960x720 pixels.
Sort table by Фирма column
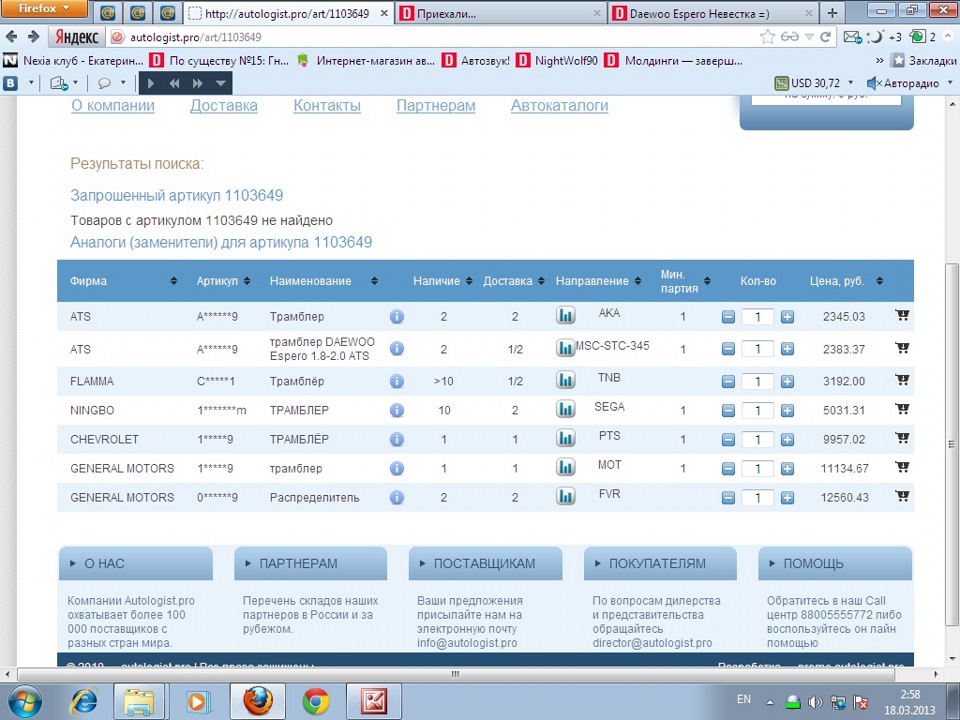(174, 281)
